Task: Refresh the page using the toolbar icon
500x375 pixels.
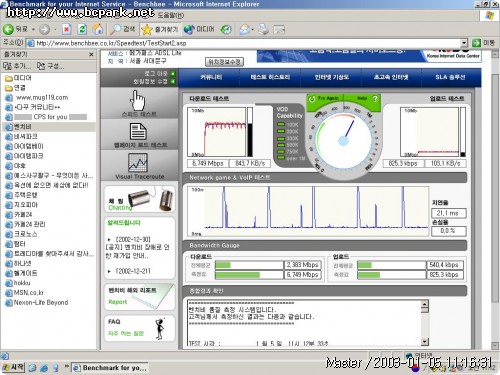Action: click(82, 30)
